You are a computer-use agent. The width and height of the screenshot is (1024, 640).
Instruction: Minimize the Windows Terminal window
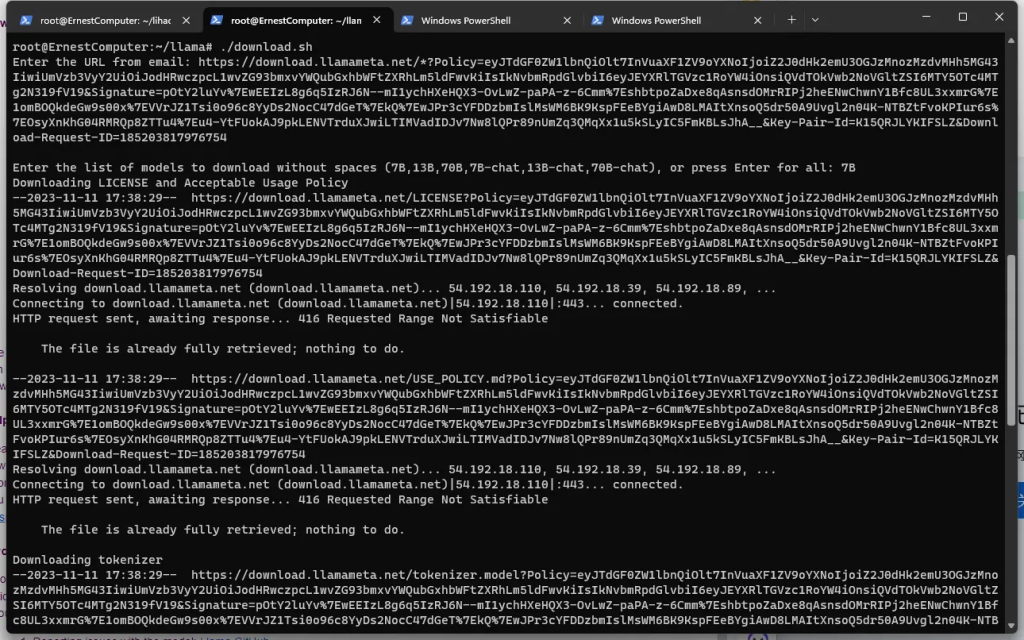pos(917,17)
